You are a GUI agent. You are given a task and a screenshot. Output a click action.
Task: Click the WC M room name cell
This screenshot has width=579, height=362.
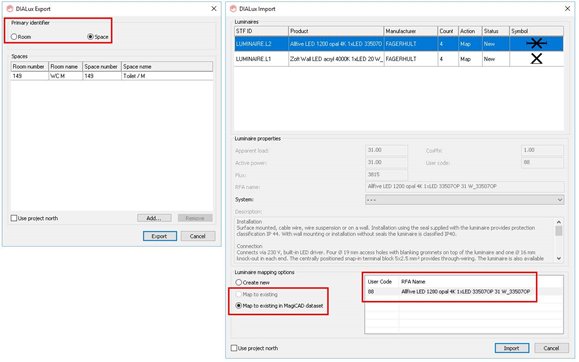tap(65, 76)
